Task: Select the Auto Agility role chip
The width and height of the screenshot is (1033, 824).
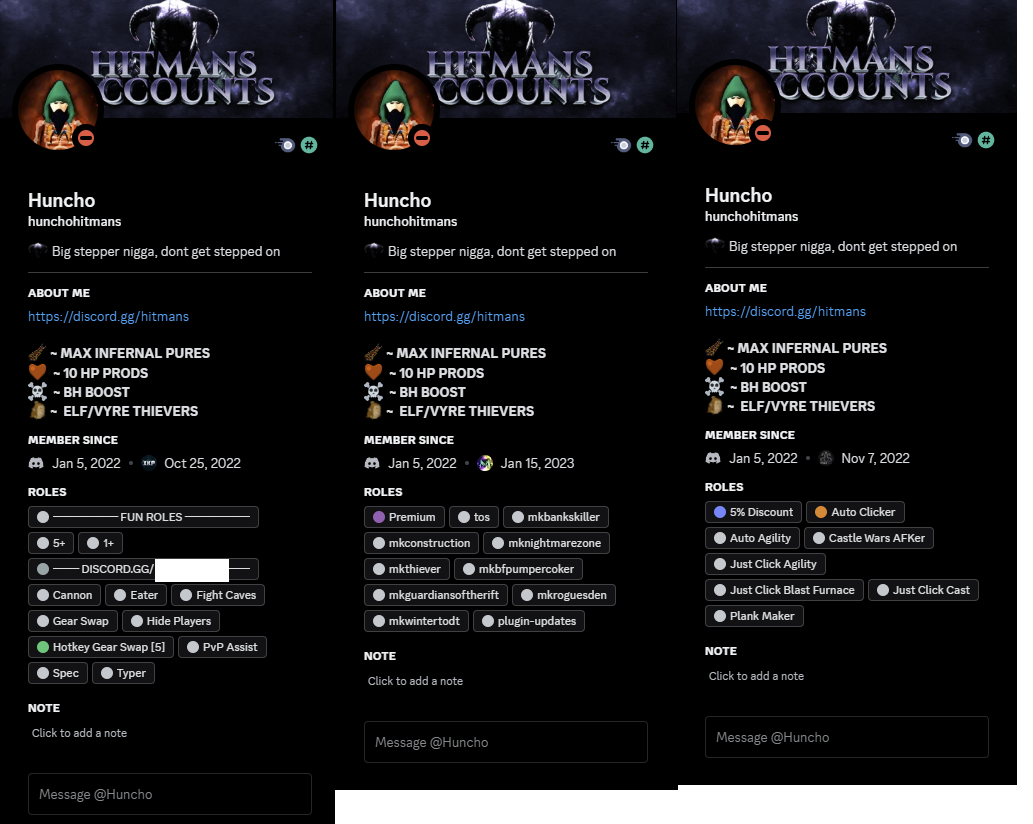Action: coord(752,537)
